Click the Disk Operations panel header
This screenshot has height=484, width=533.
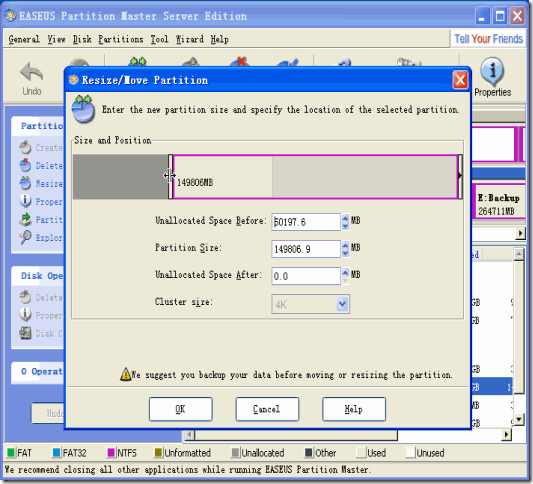point(38,276)
